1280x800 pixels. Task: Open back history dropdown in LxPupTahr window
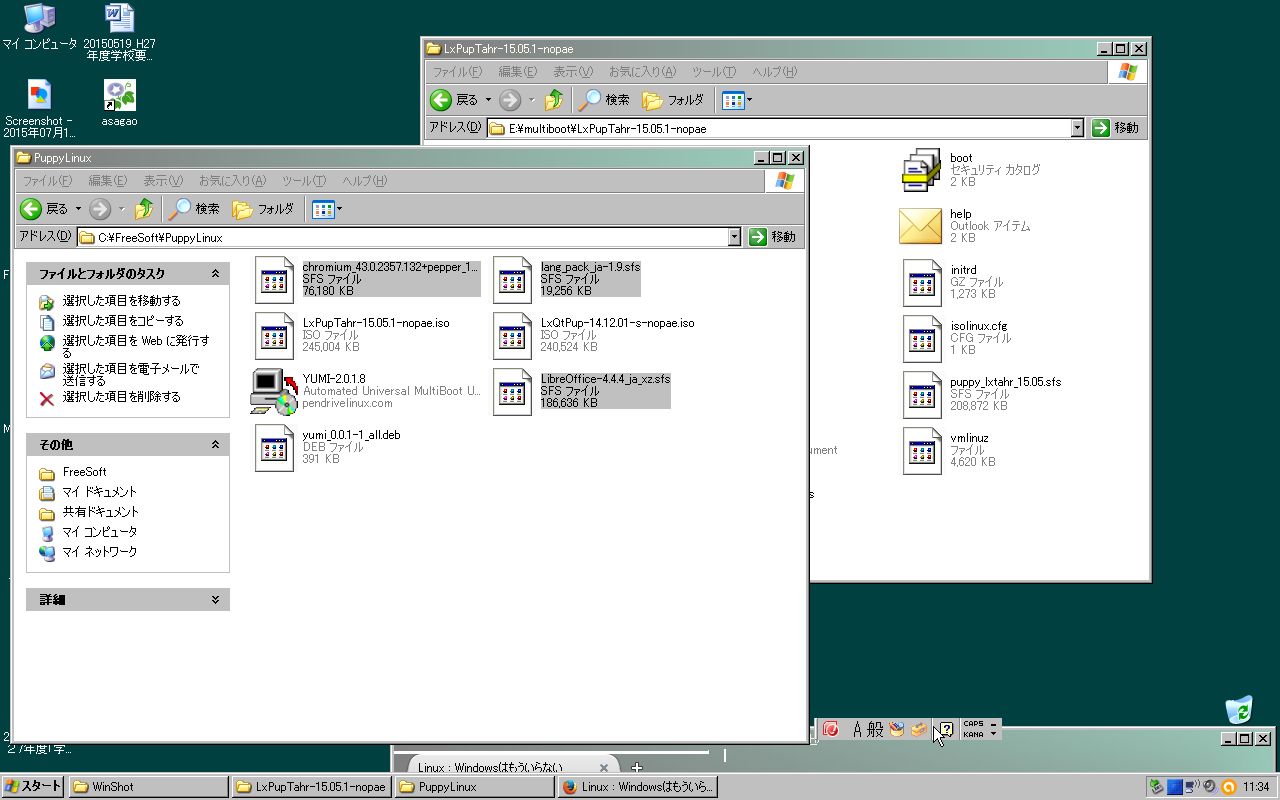click(x=488, y=100)
